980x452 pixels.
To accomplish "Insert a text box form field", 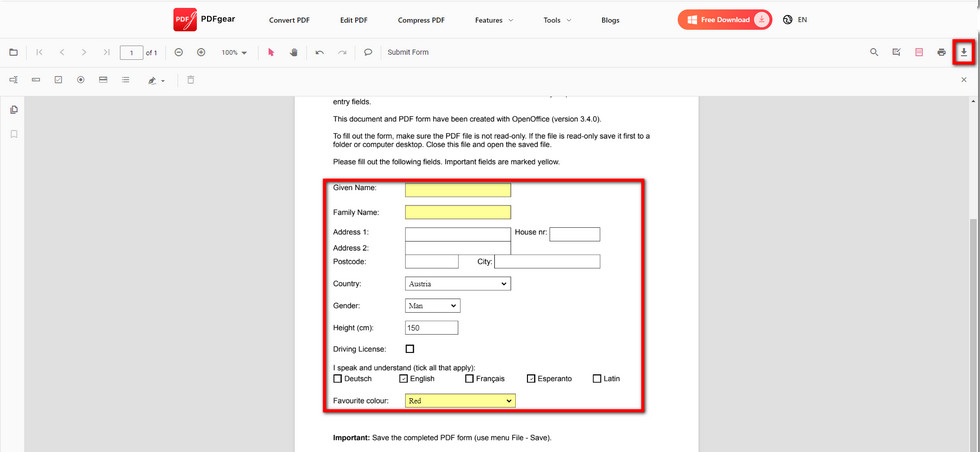I will tap(13, 80).
